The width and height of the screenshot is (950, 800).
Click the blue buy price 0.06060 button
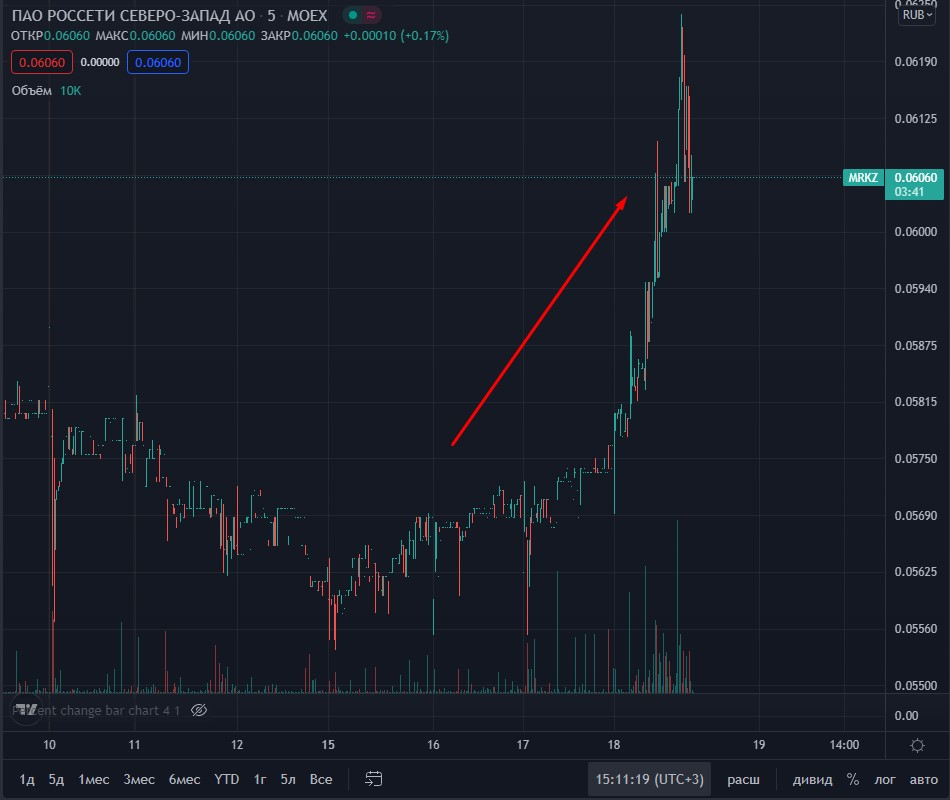pyautogui.click(x=158, y=62)
